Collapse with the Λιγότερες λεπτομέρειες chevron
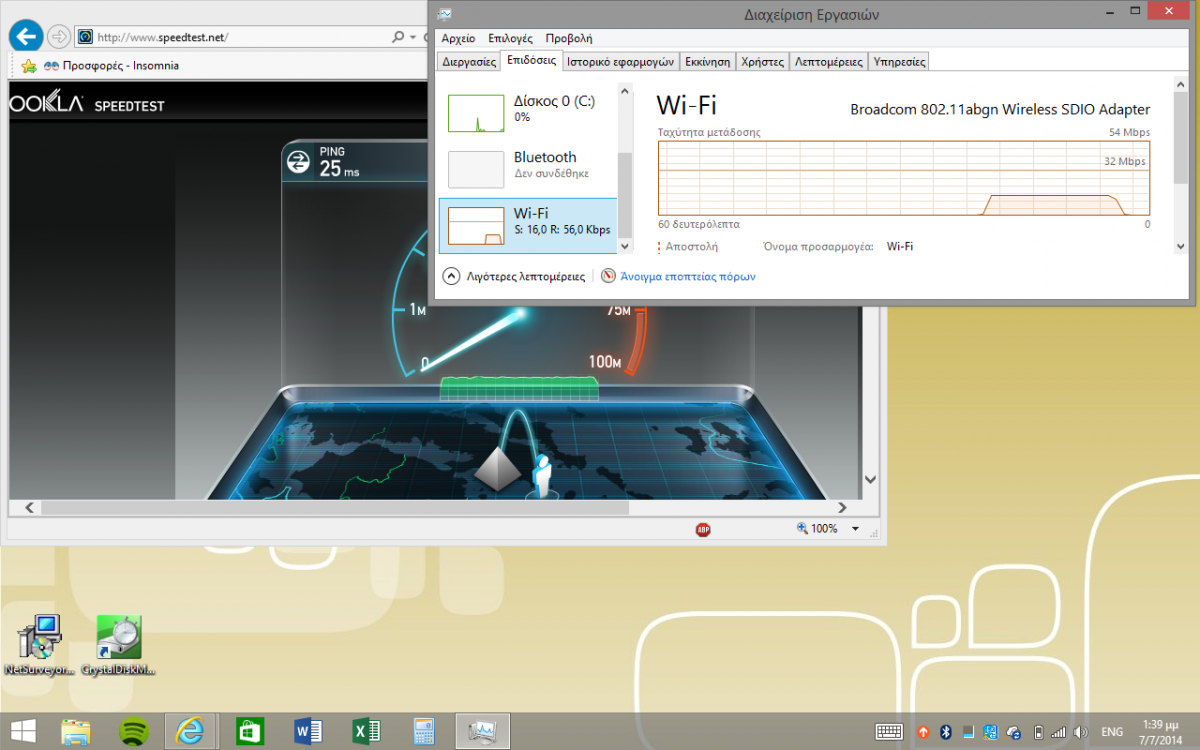 point(450,276)
